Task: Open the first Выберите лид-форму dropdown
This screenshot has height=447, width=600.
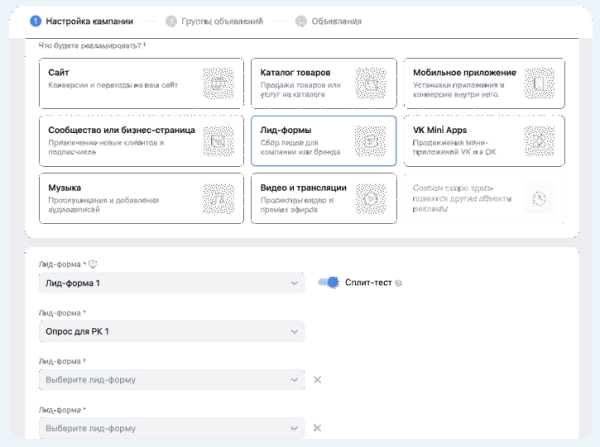Action: coord(171,379)
